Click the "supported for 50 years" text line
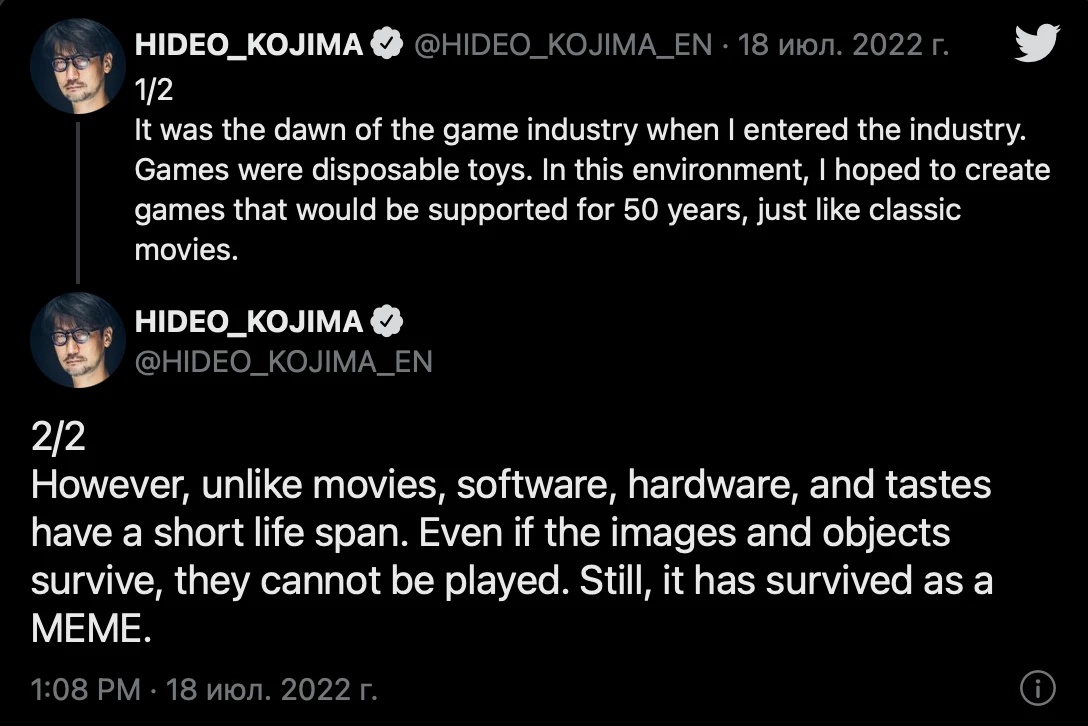 pos(547,210)
